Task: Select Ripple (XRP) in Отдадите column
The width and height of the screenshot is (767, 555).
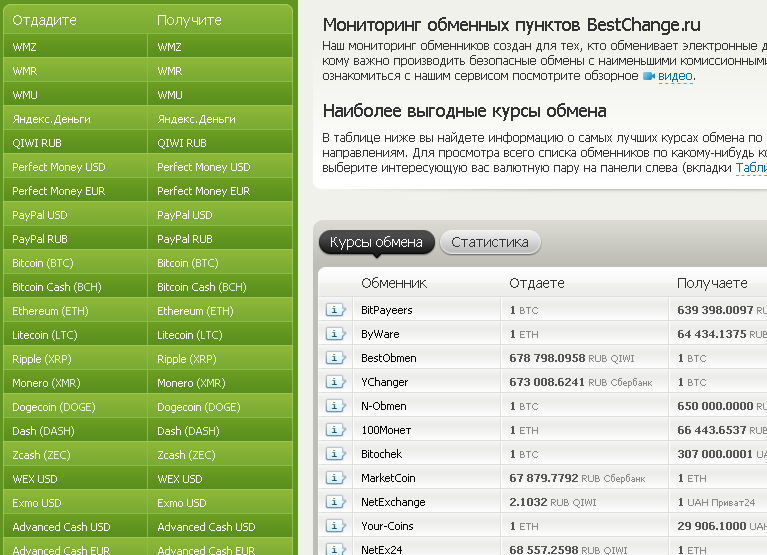Action: (75, 358)
